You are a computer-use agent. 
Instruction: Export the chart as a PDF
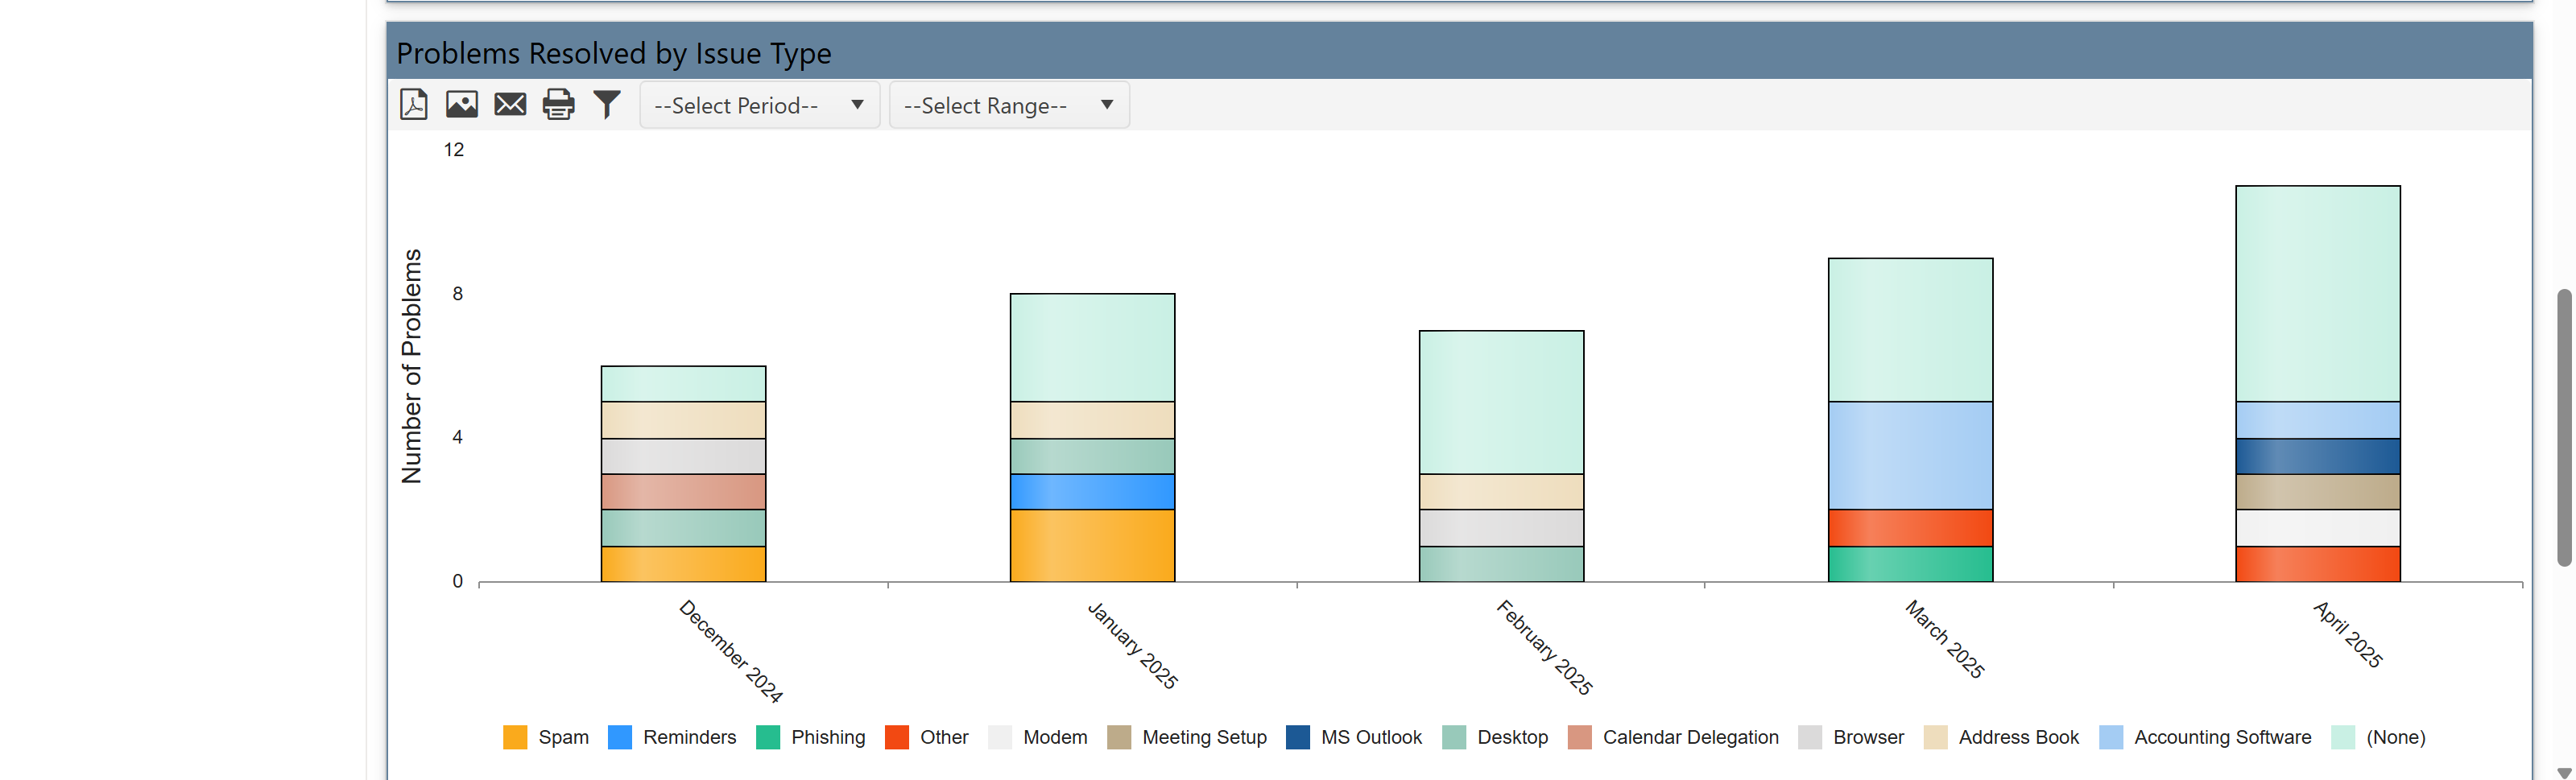pos(413,104)
